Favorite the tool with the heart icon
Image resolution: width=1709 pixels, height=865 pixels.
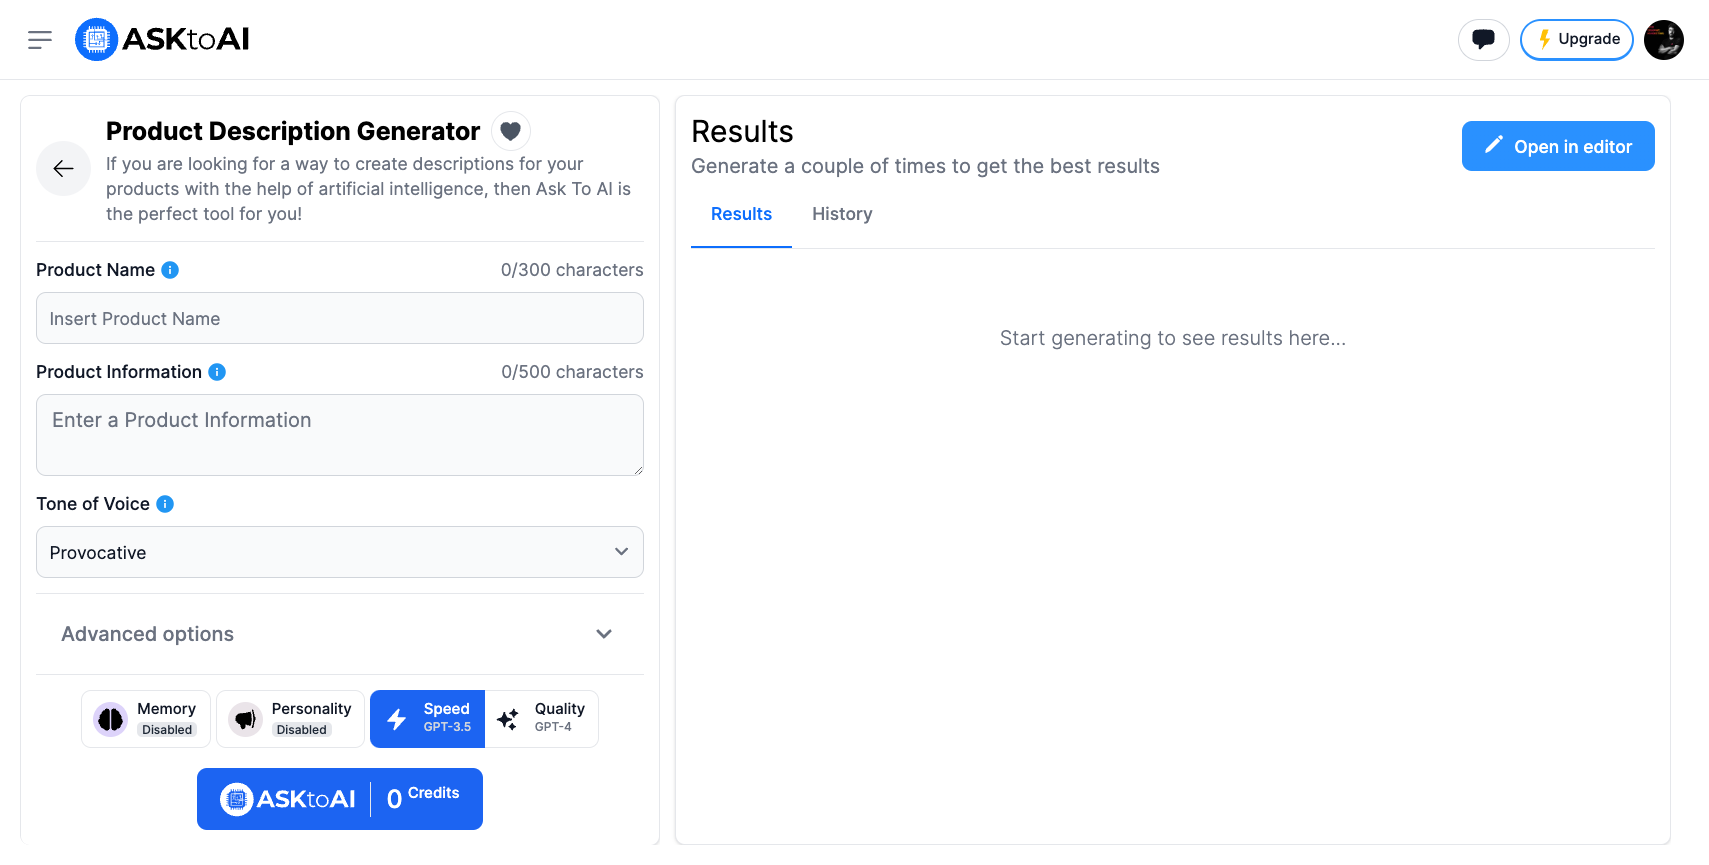click(510, 131)
